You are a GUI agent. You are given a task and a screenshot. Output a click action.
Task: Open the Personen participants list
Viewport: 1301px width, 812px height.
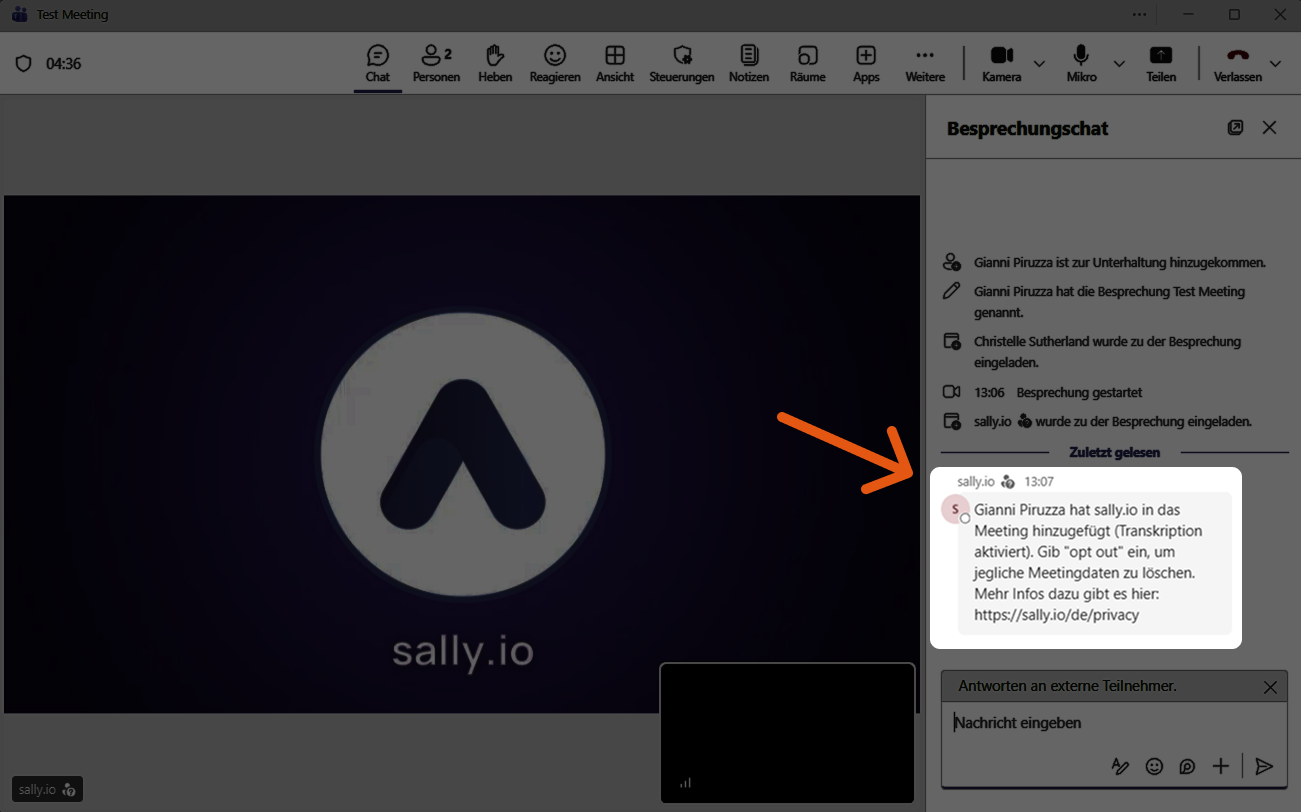[436, 63]
